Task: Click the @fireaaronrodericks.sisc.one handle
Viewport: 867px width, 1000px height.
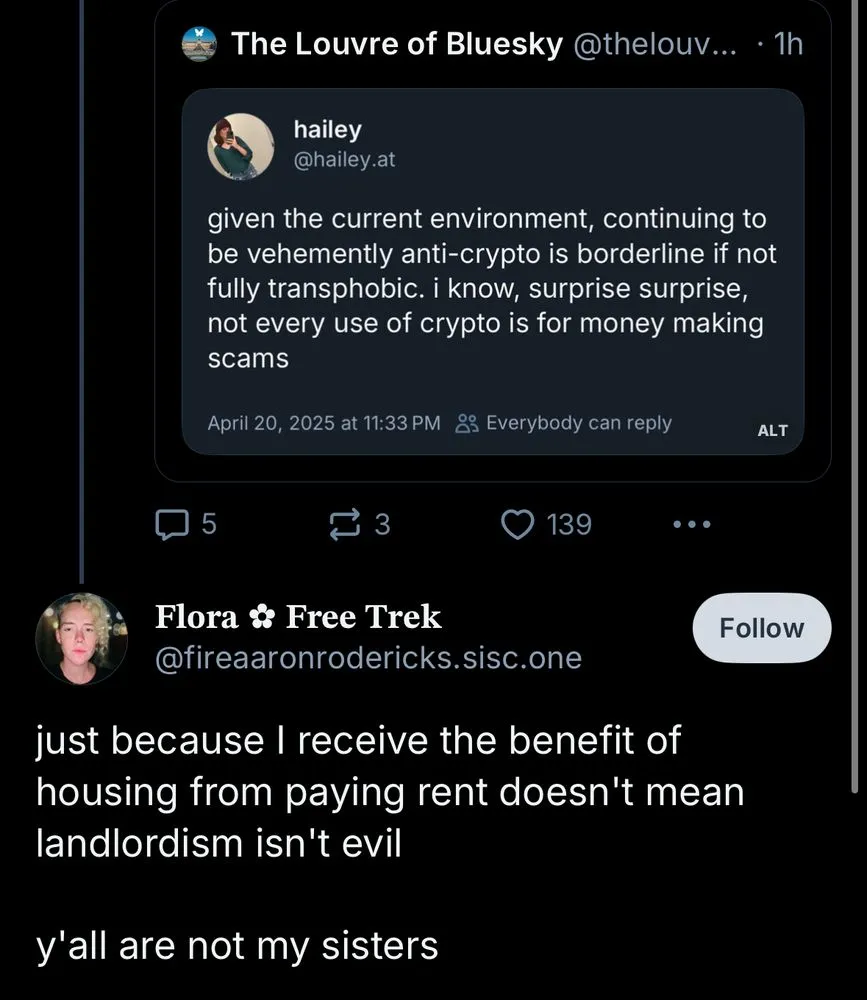Action: [x=368, y=658]
